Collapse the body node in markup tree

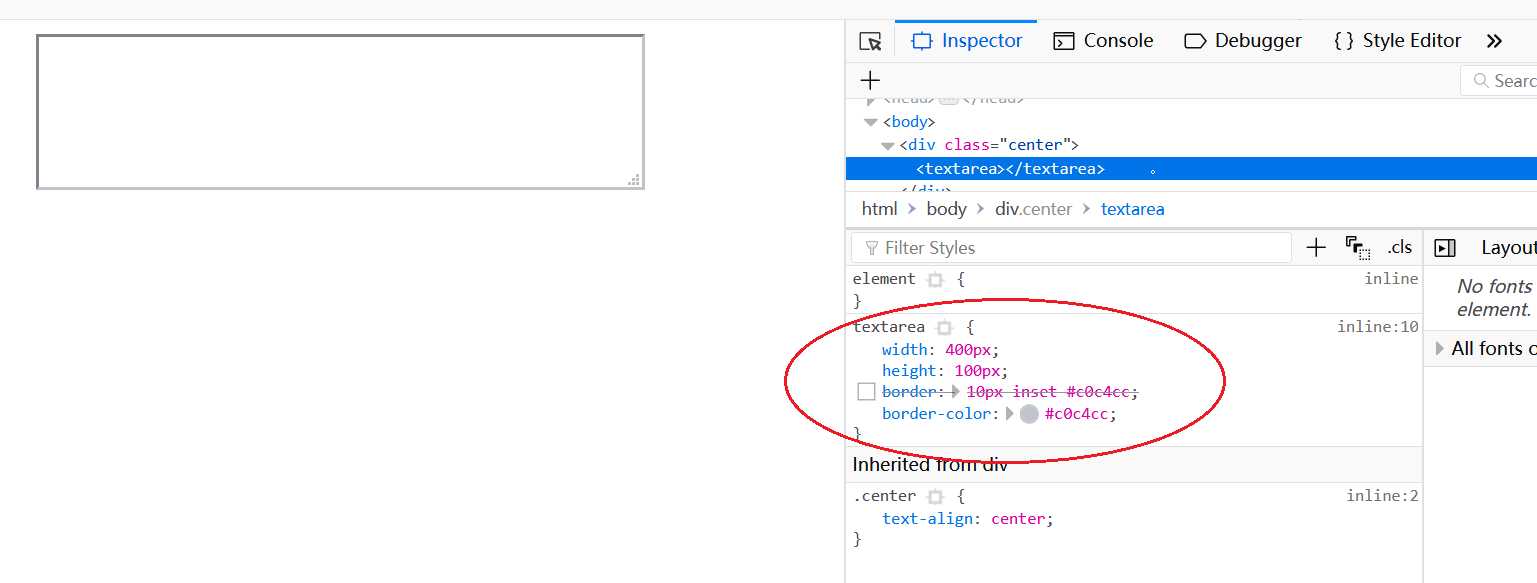point(869,122)
